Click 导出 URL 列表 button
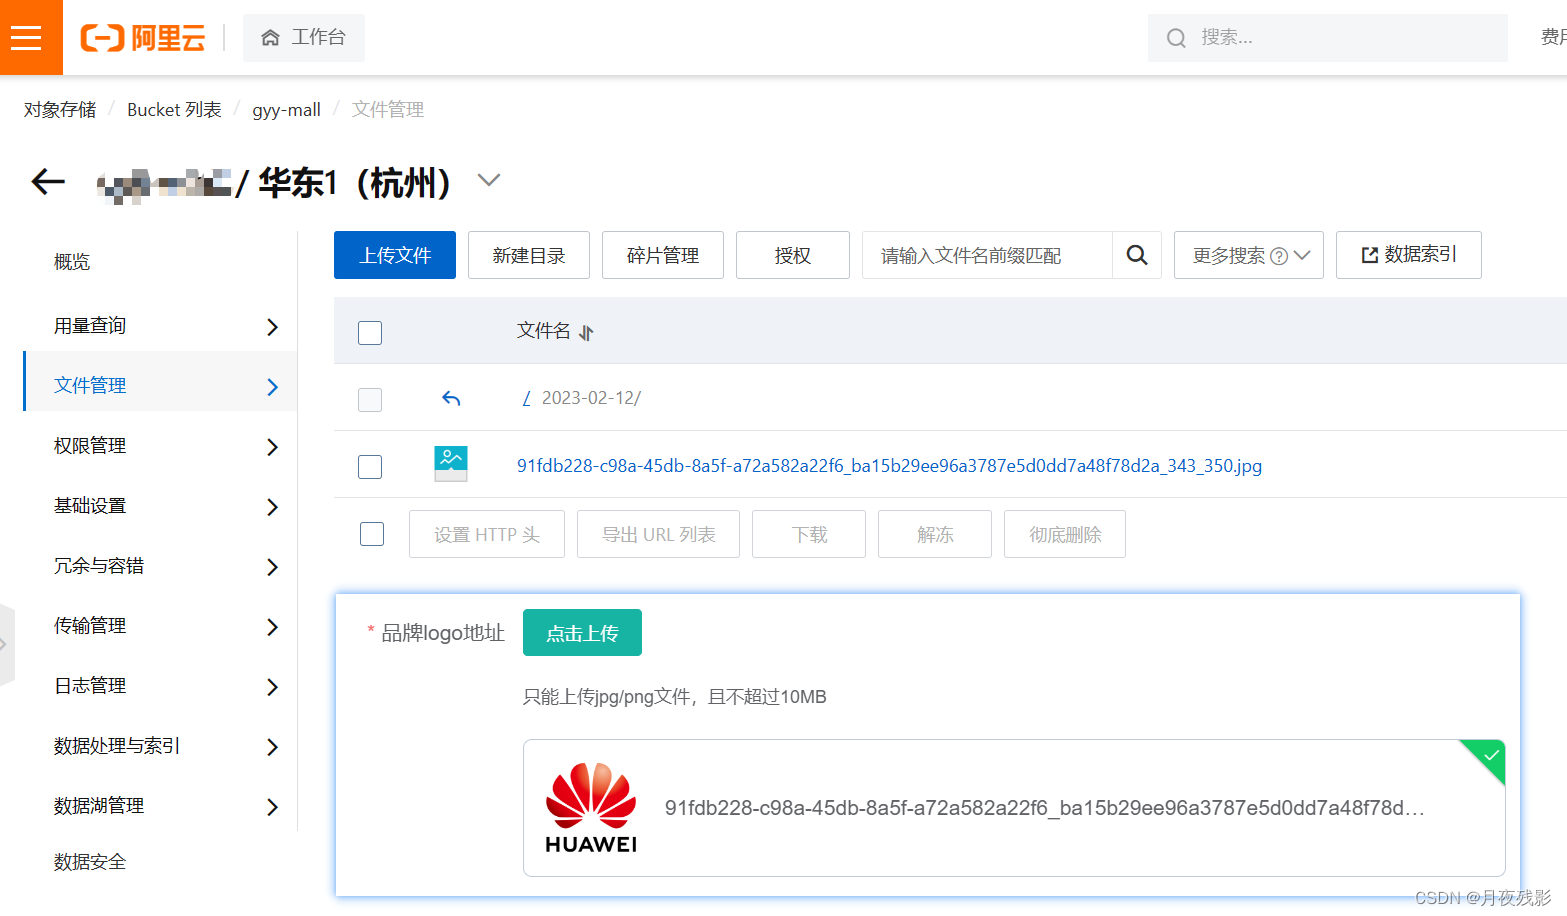The width and height of the screenshot is (1567, 916). pos(659,534)
